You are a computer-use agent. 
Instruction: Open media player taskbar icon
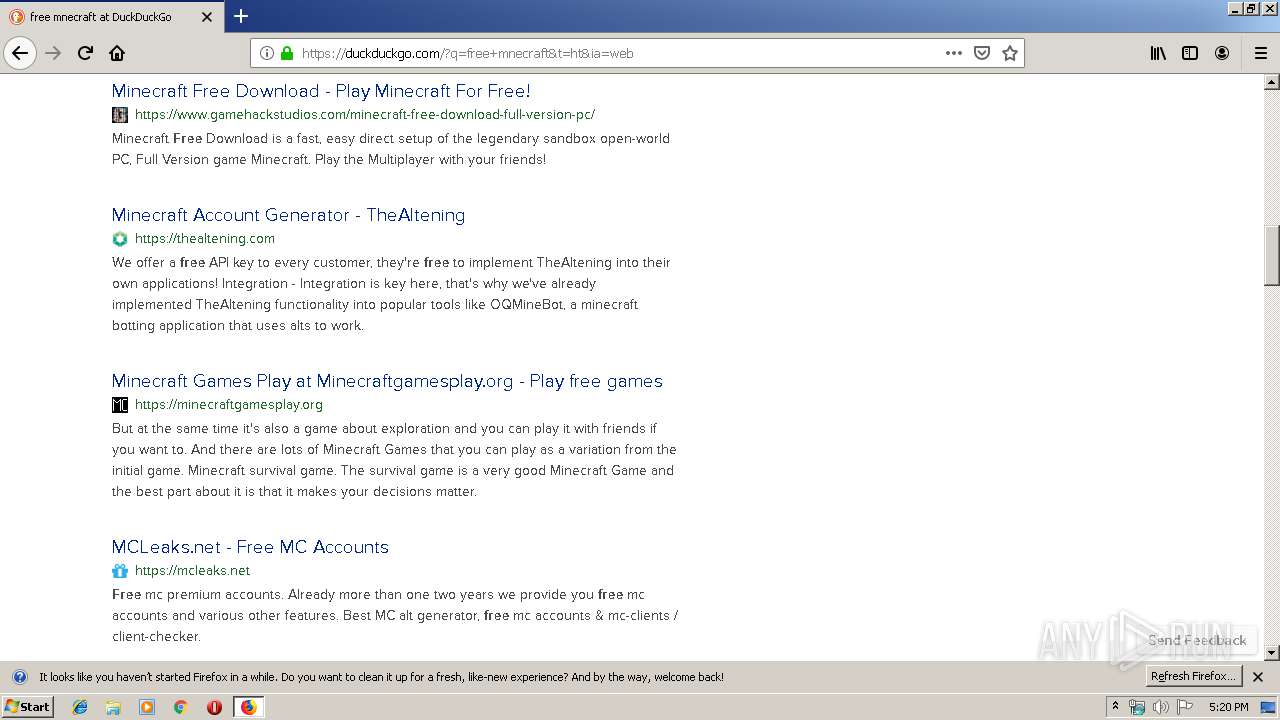coord(147,707)
